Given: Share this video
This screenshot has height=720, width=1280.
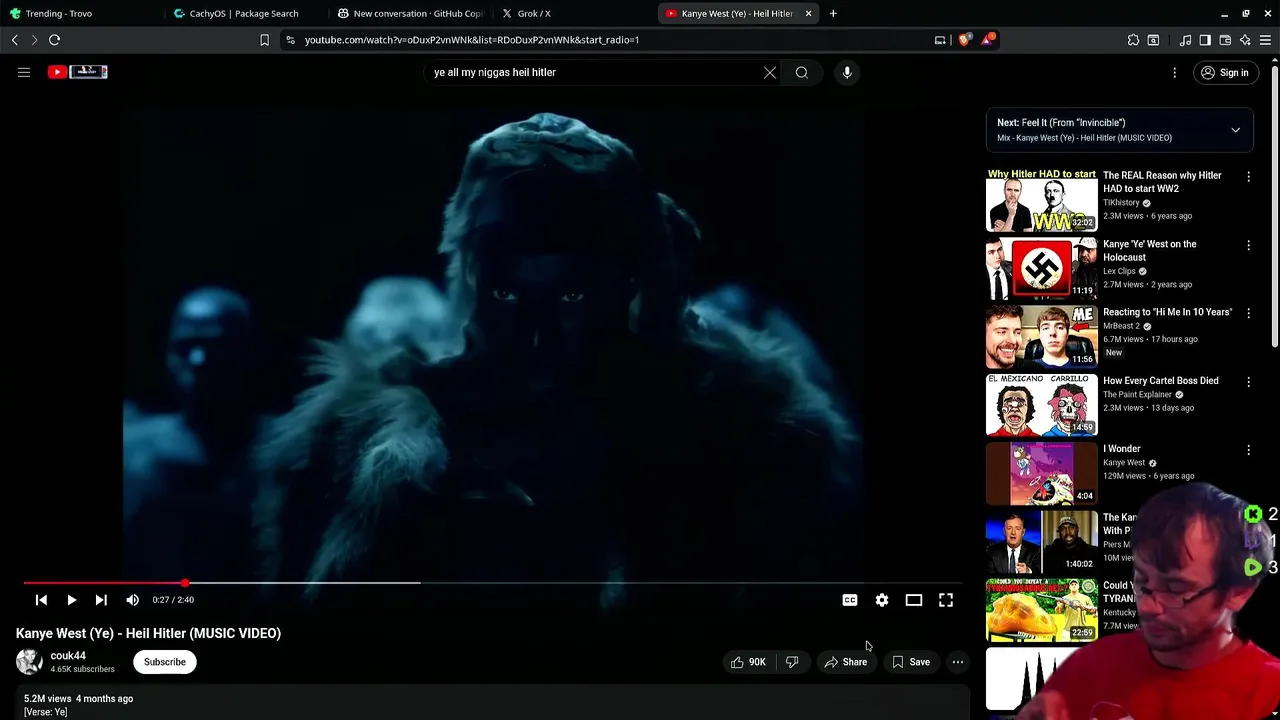Looking at the screenshot, I should click(x=846, y=662).
